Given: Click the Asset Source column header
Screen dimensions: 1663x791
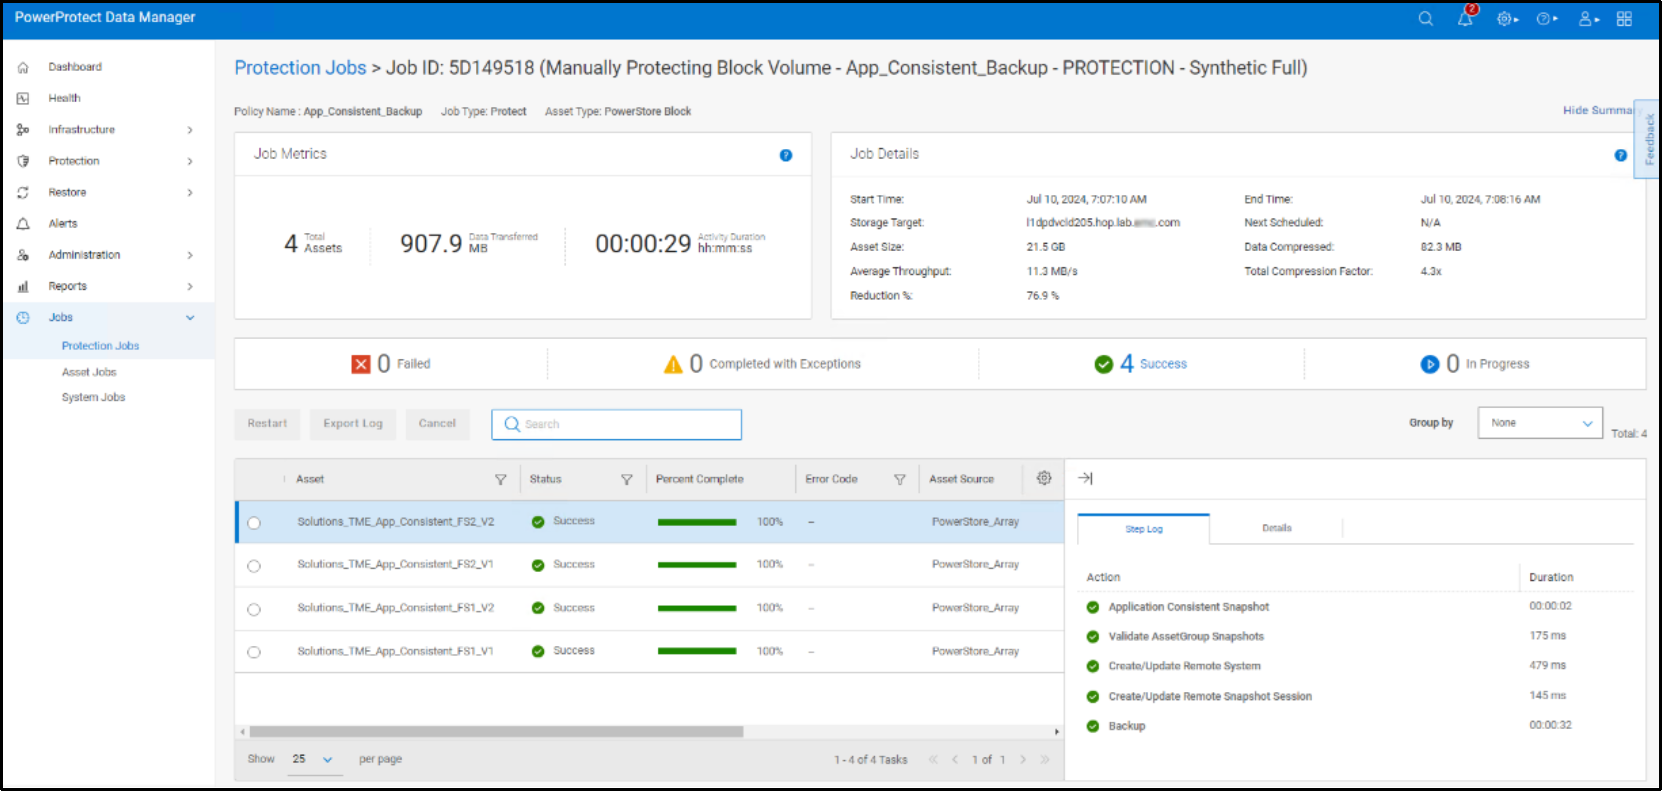Looking at the screenshot, I should point(961,479).
